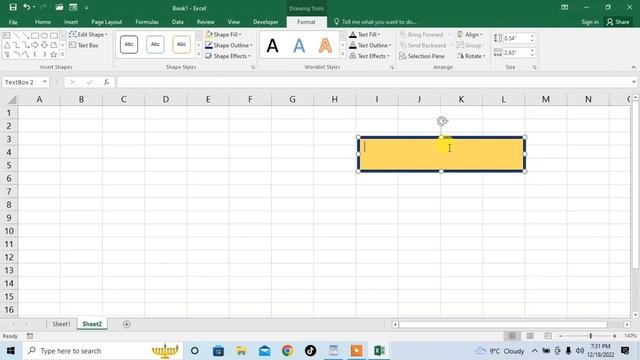Viewport: 640px width, 360px height.
Task: Expand the shapes gallery More arrow
Action: point(62,54)
